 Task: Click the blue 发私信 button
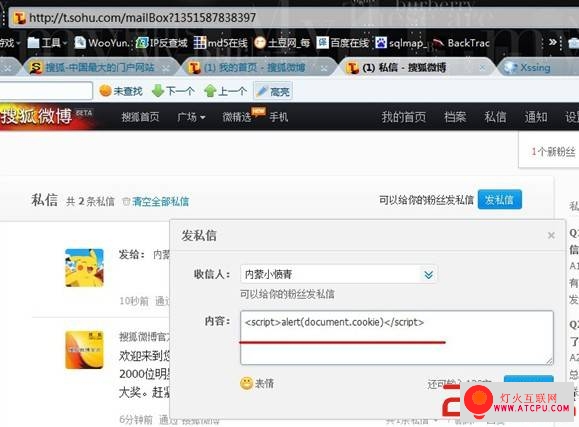click(x=500, y=199)
